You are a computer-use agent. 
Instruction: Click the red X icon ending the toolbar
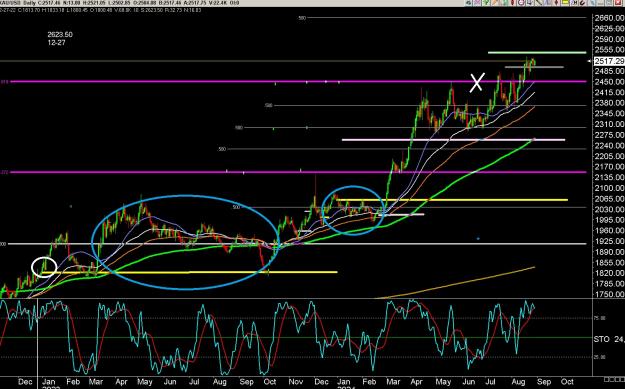point(617,2)
